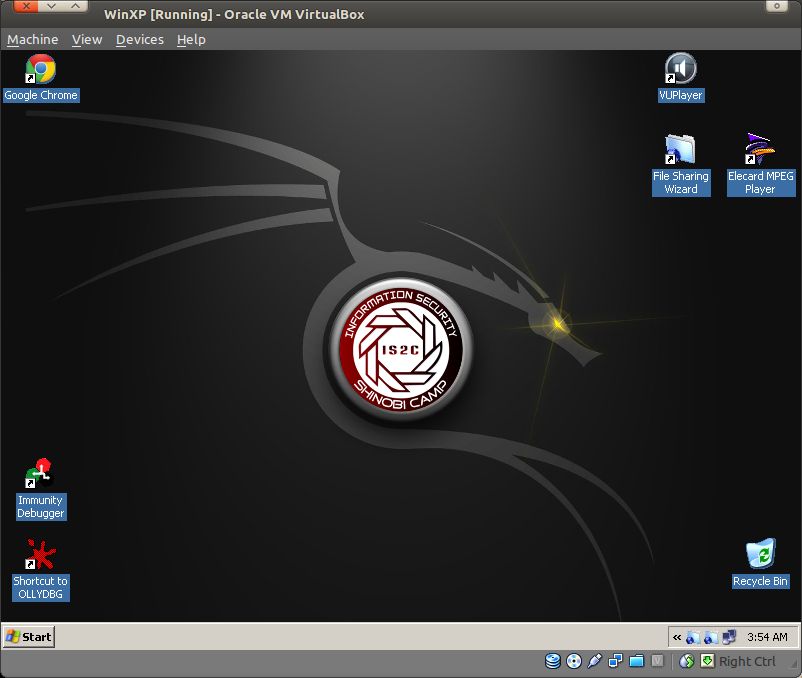Click the virtualization features V chip icon
The width and height of the screenshot is (802, 678).
tap(657, 661)
